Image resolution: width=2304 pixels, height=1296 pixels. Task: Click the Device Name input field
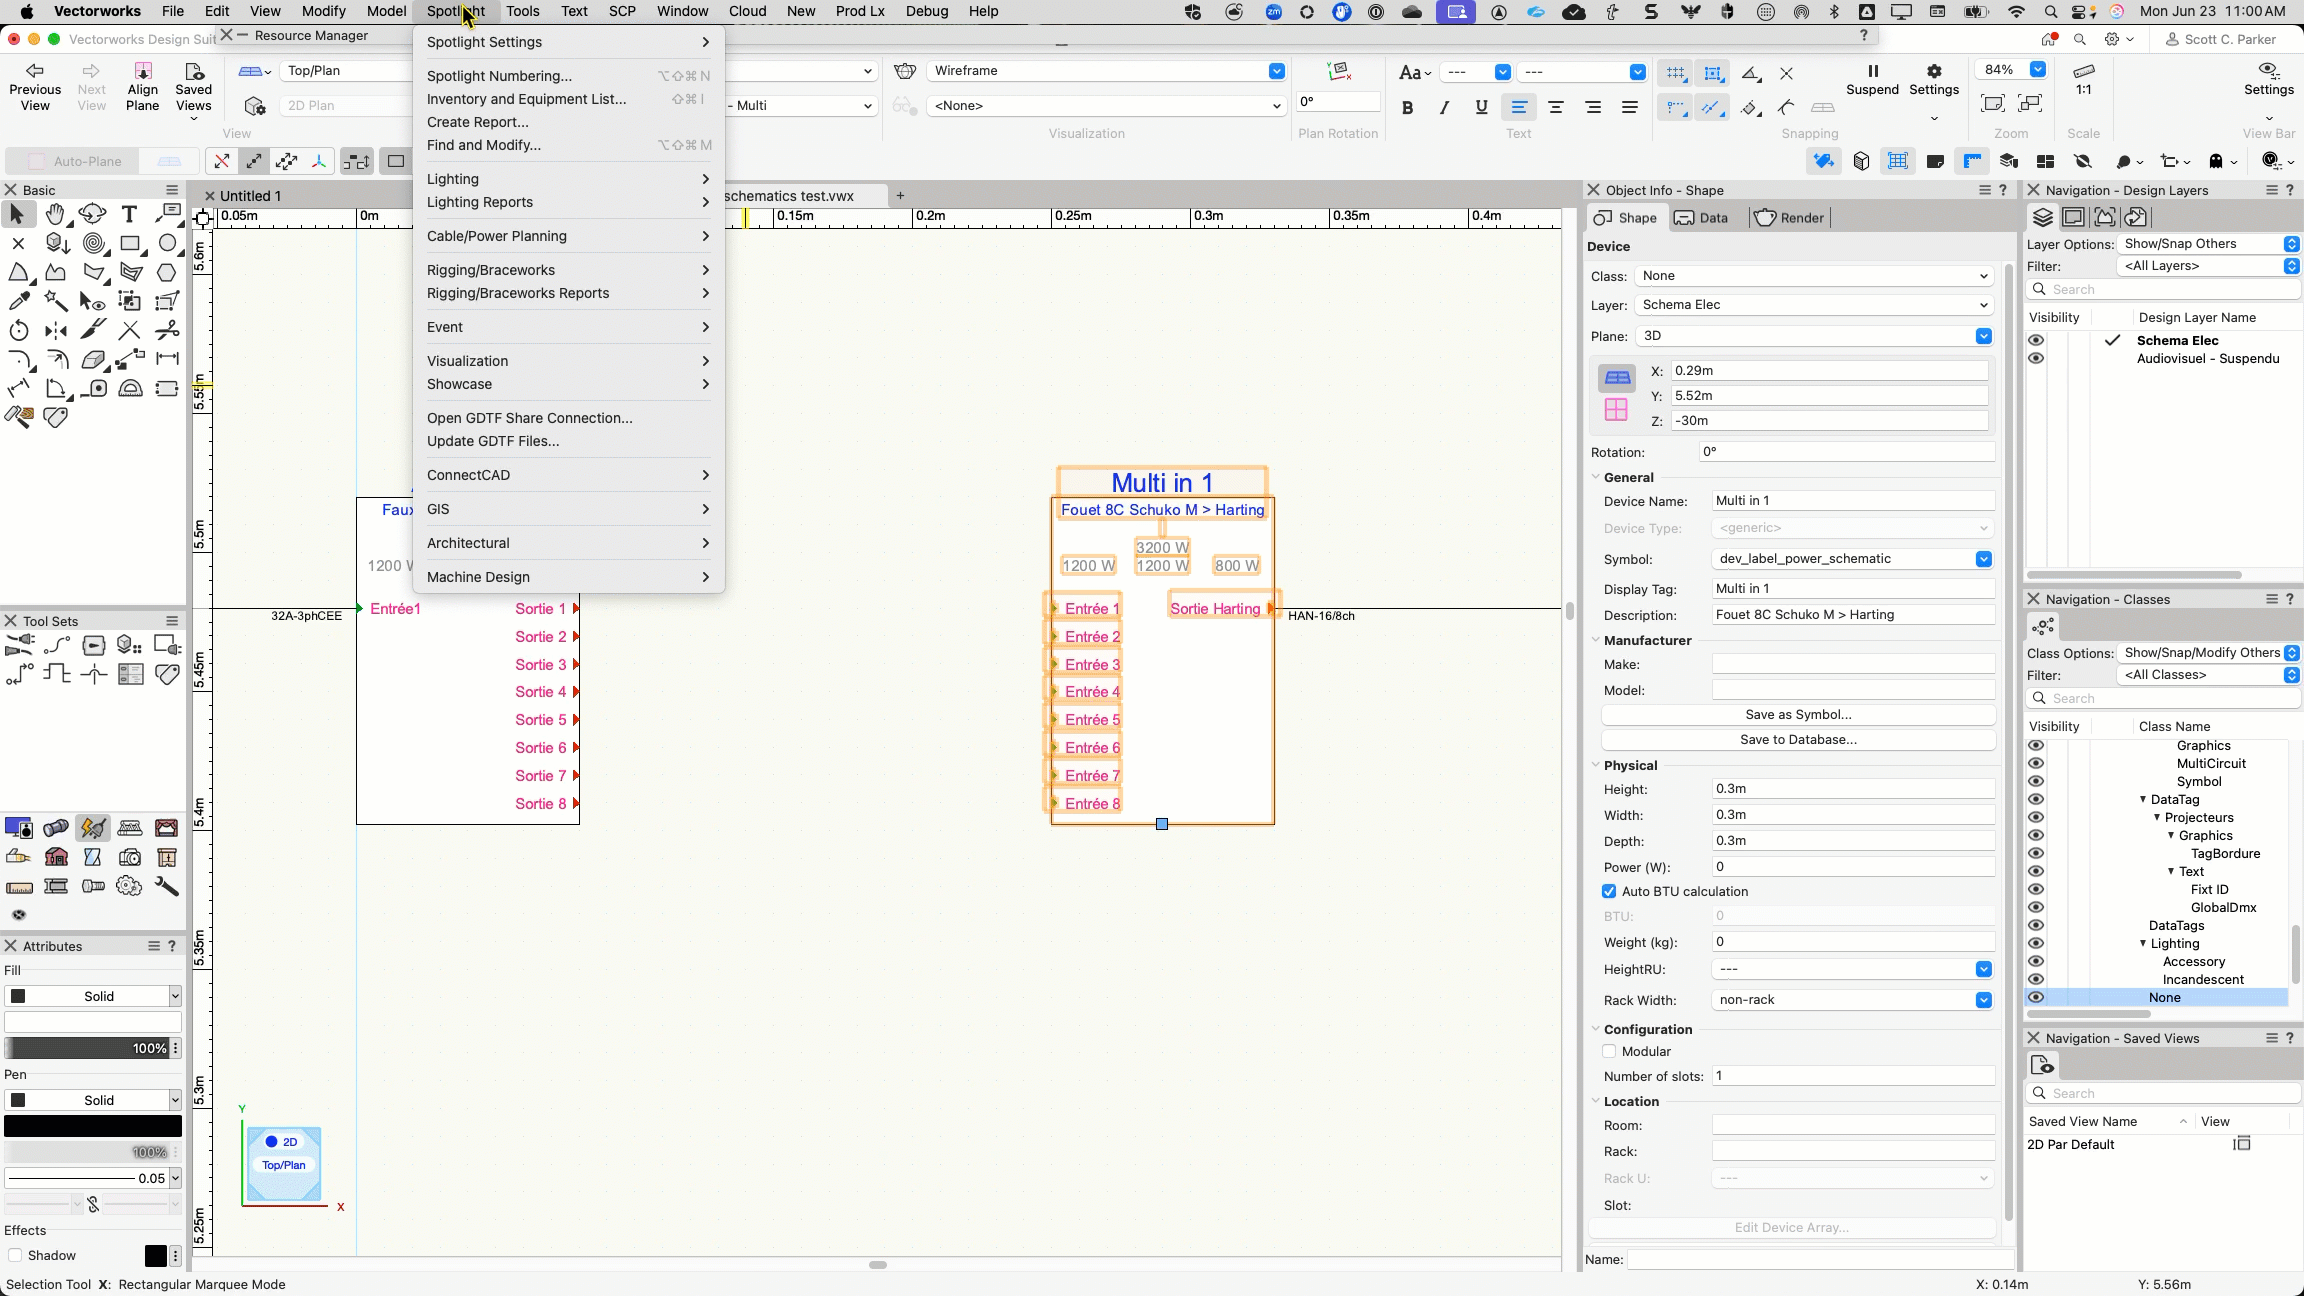click(x=1852, y=501)
